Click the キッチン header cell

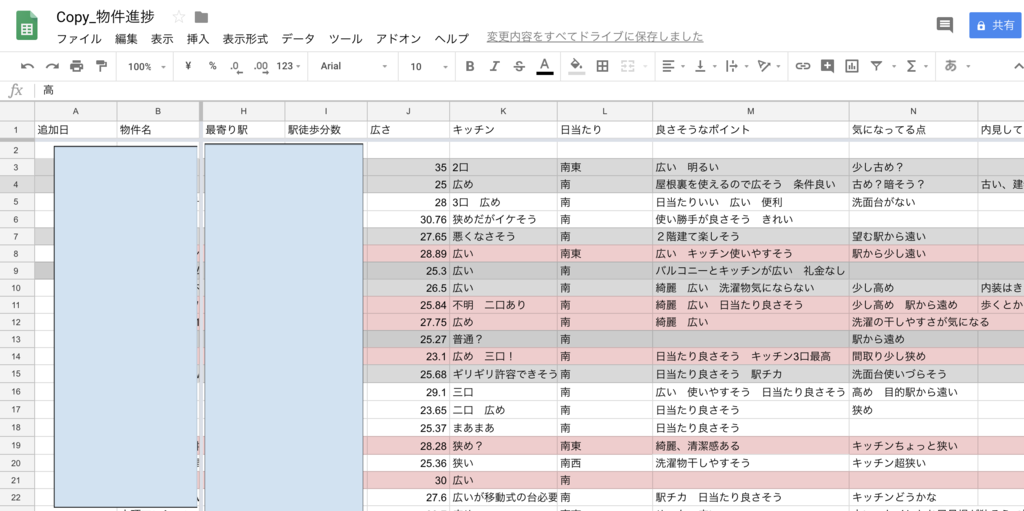pos(503,130)
